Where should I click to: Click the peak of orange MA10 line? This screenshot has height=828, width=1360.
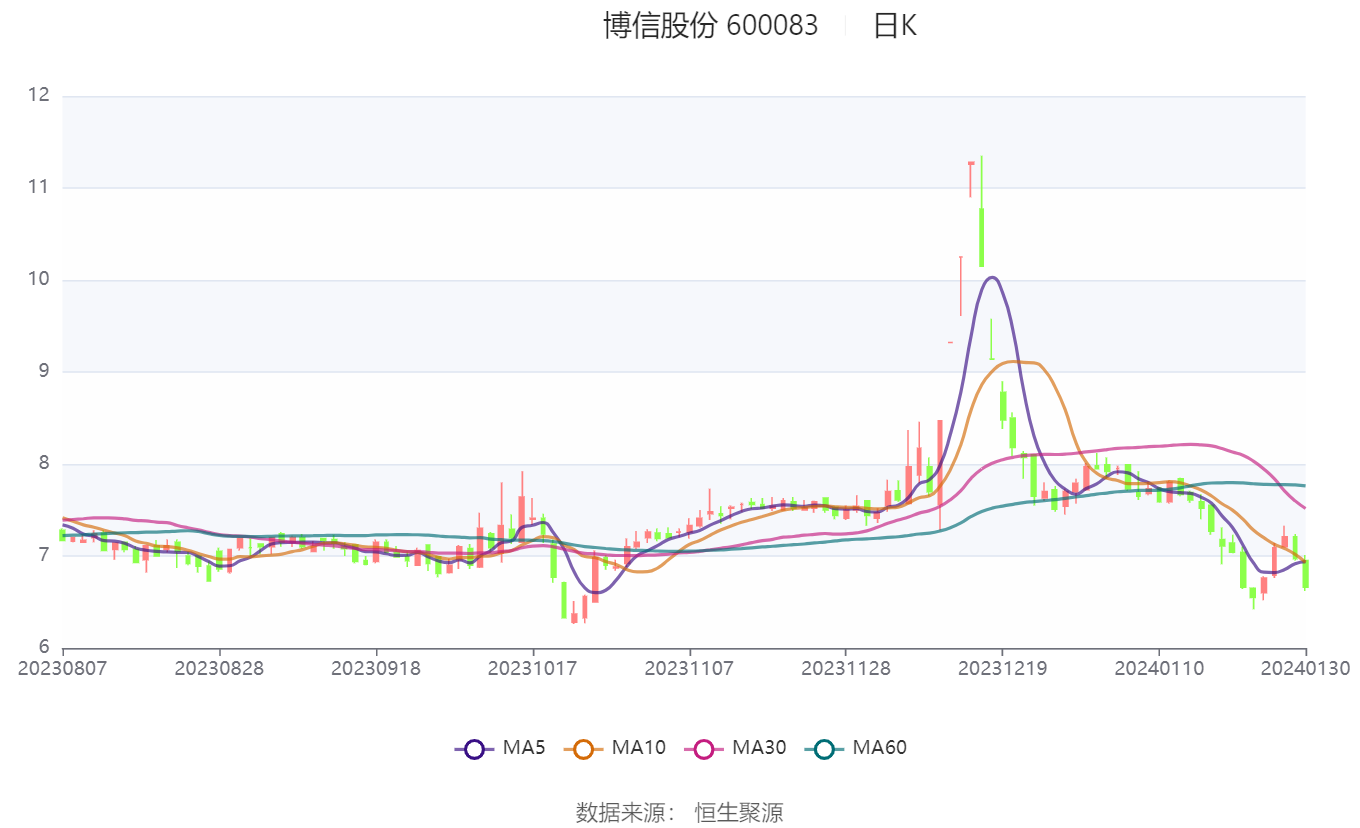point(1015,361)
